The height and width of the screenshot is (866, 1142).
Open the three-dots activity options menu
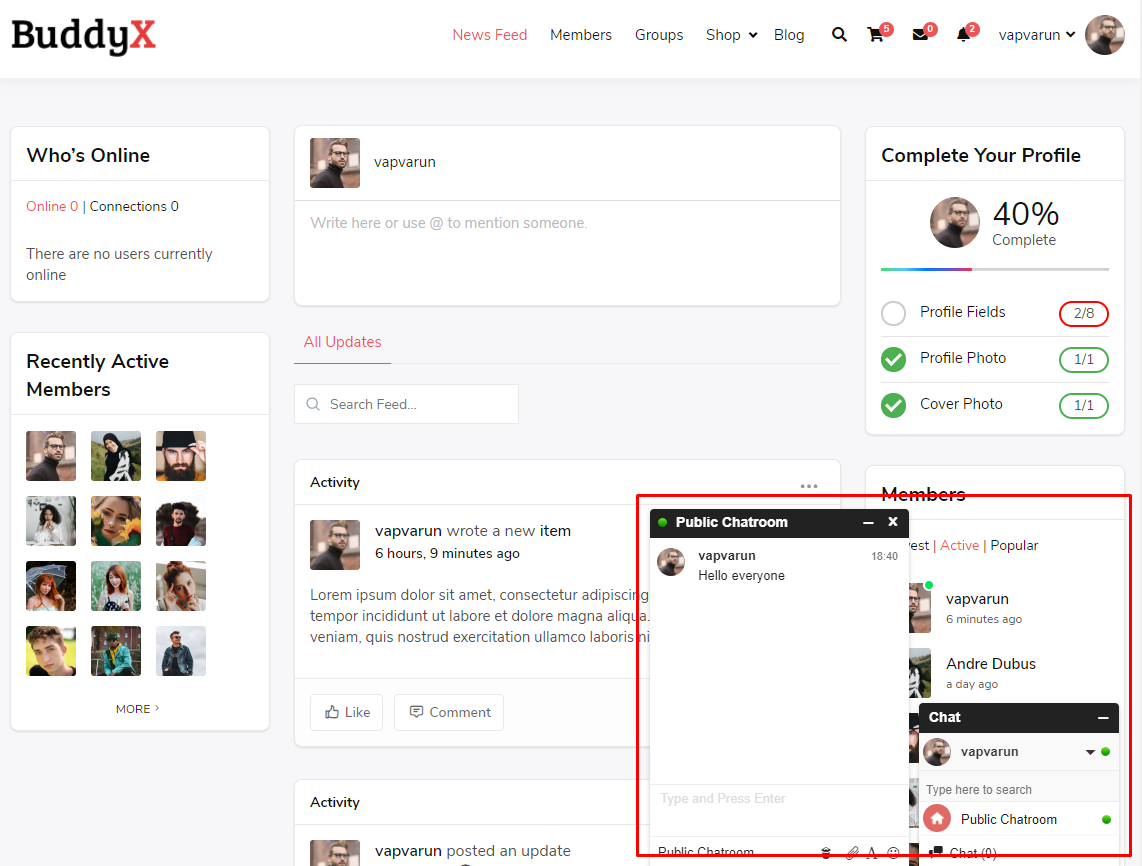(809, 486)
